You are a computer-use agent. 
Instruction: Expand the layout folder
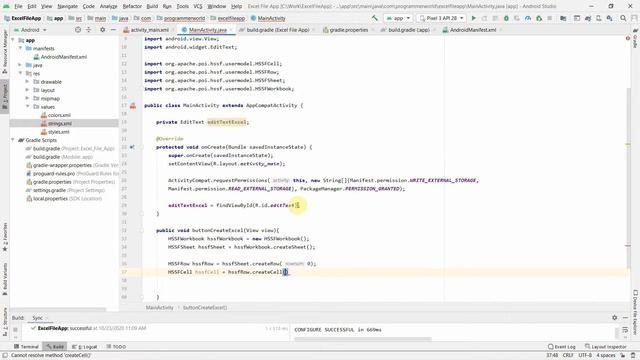[27, 90]
